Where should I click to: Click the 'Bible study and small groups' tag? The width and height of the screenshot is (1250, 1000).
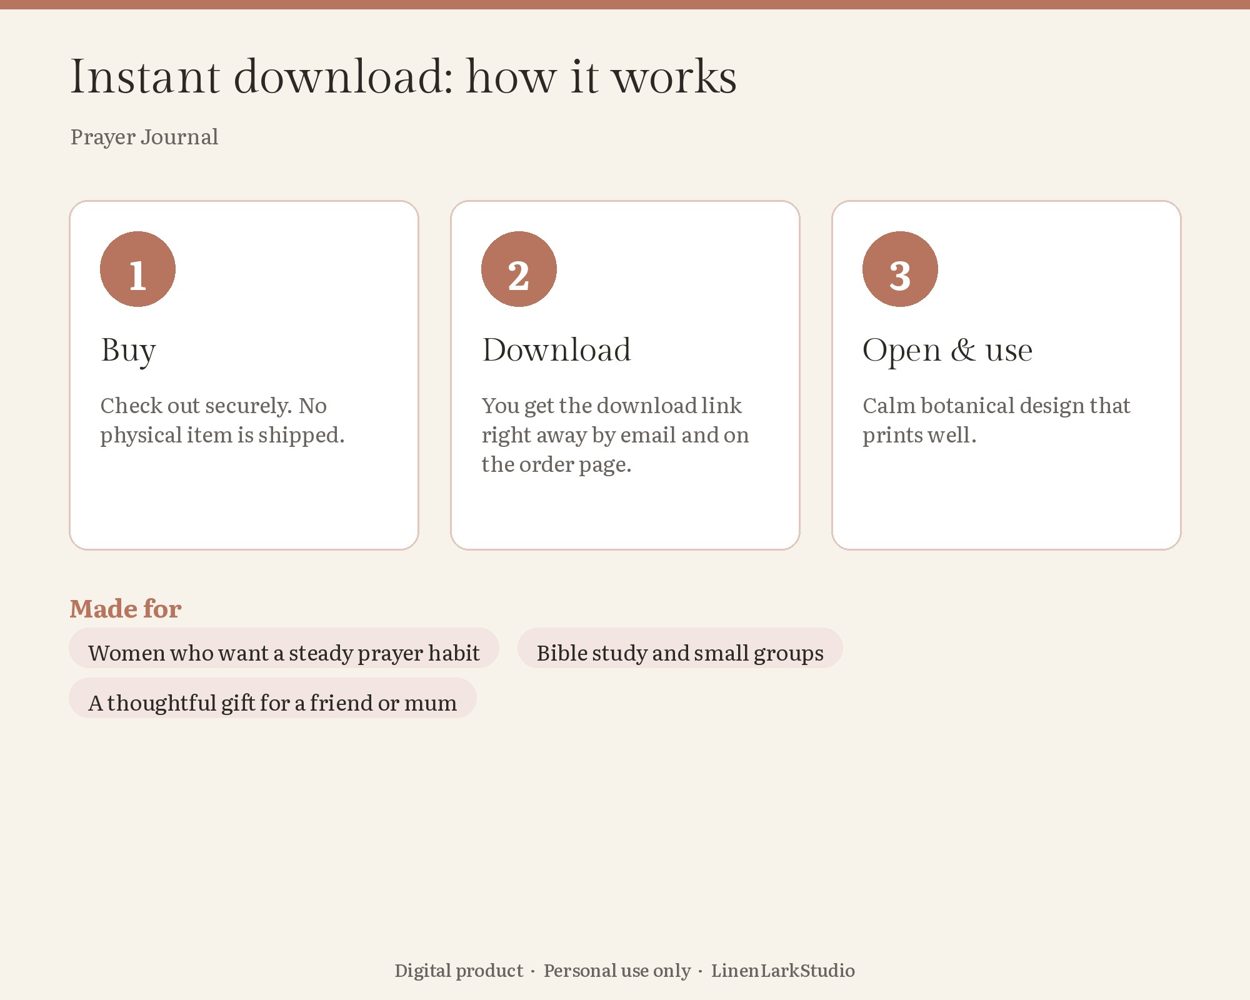pyautogui.click(x=680, y=653)
